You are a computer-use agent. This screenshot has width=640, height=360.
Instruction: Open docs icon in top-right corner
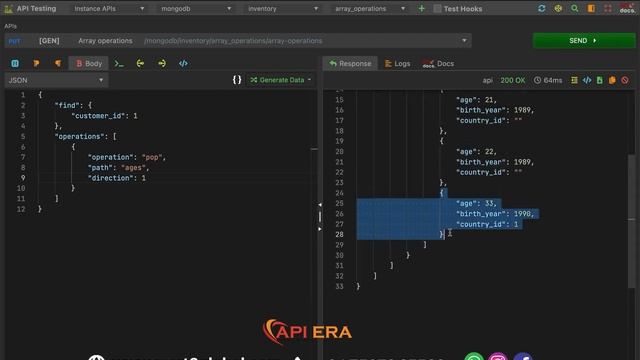click(627, 9)
